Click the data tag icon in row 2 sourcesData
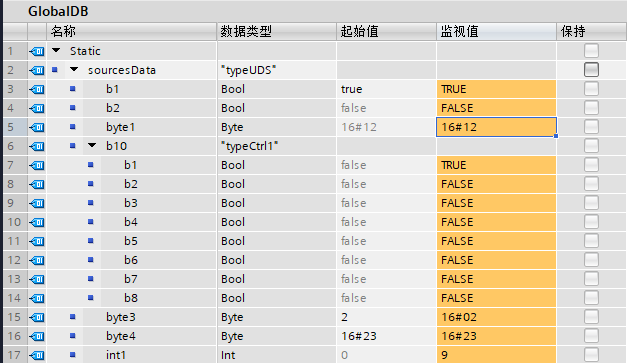The height and width of the screenshot is (363, 627). [x=37, y=70]
